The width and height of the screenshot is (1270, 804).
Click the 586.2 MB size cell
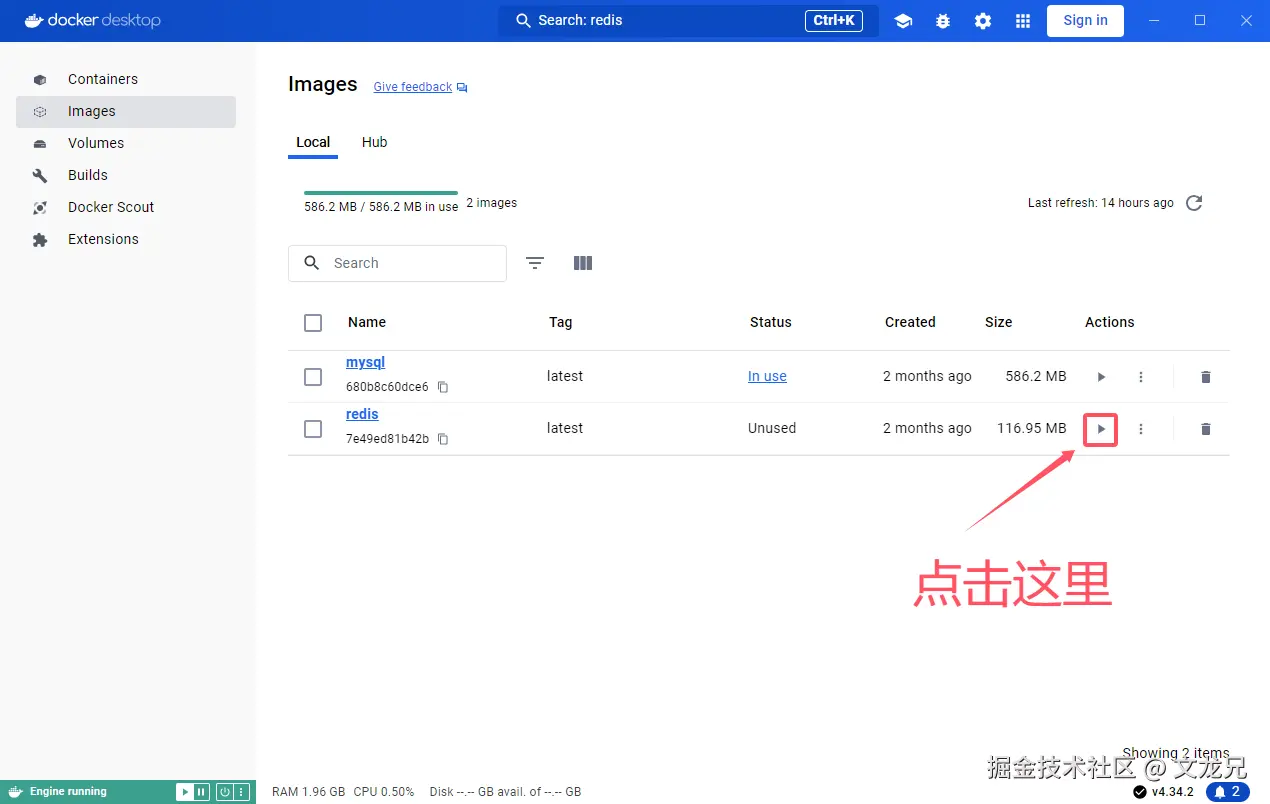point(1036,376)
